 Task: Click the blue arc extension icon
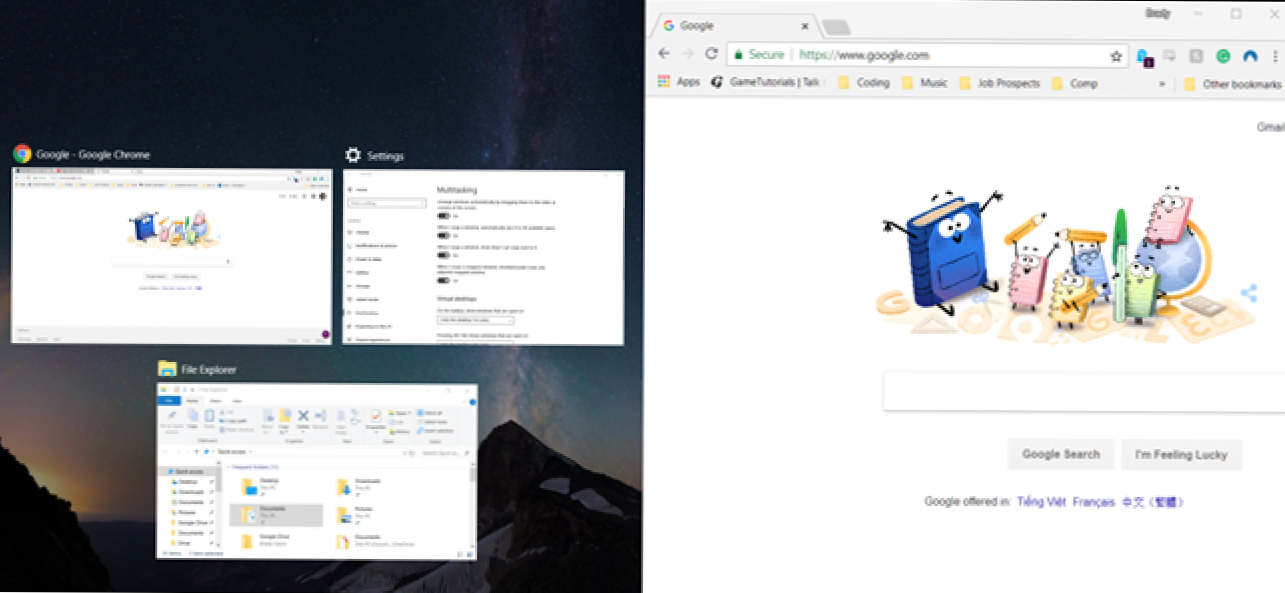[x=1250, y=56]
